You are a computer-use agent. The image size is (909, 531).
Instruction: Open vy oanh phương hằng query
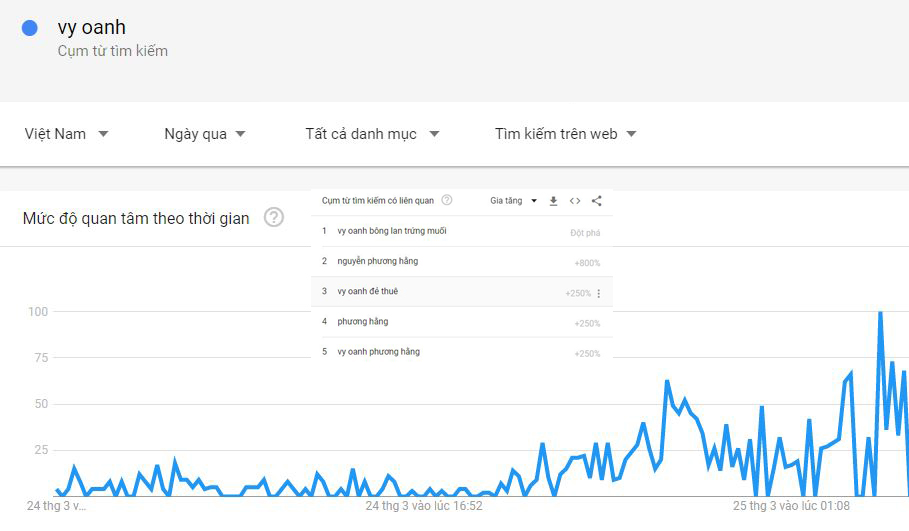pyautogui.click(x=378, y=352)
